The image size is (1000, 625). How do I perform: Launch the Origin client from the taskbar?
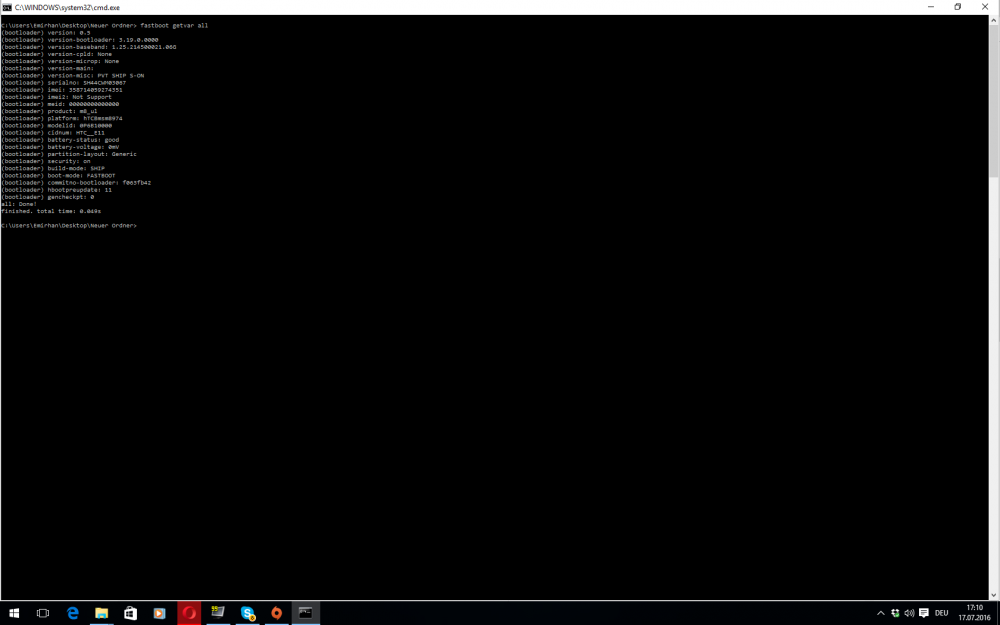coord(276,612)
